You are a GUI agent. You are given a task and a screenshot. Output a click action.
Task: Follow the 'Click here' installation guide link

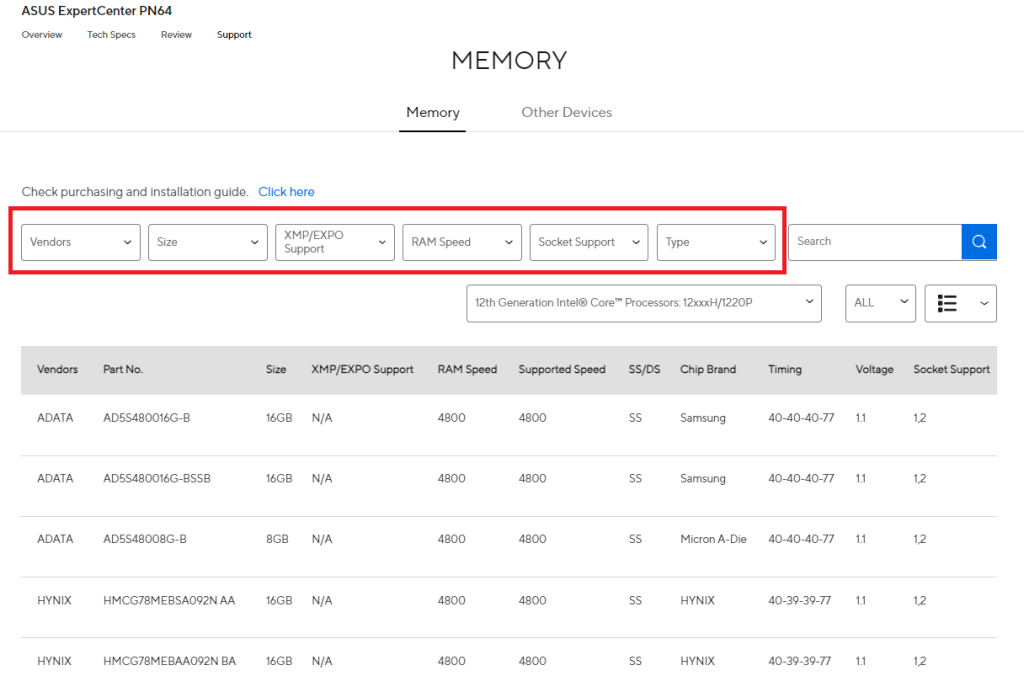tap(286, 192)
